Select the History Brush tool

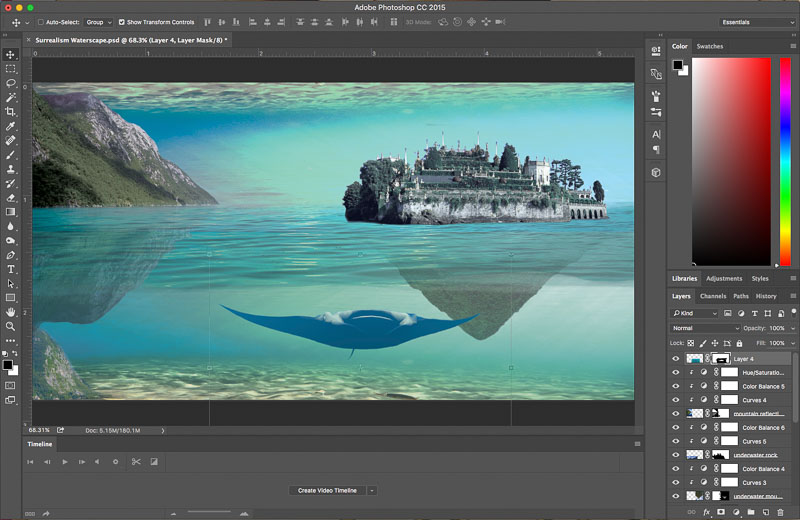point(10,183)
